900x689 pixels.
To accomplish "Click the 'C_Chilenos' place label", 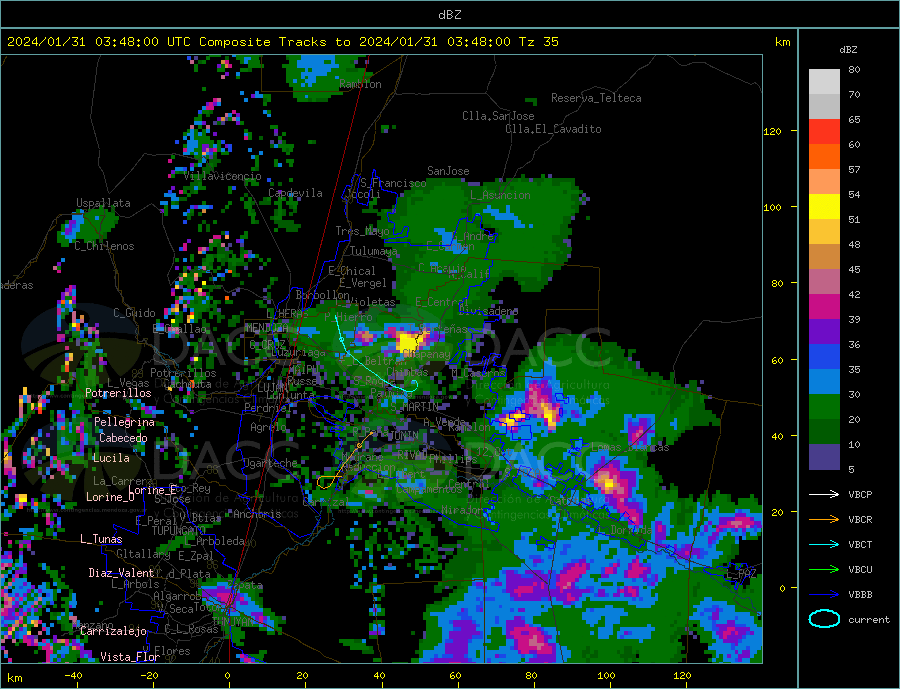I will (104, 246).
